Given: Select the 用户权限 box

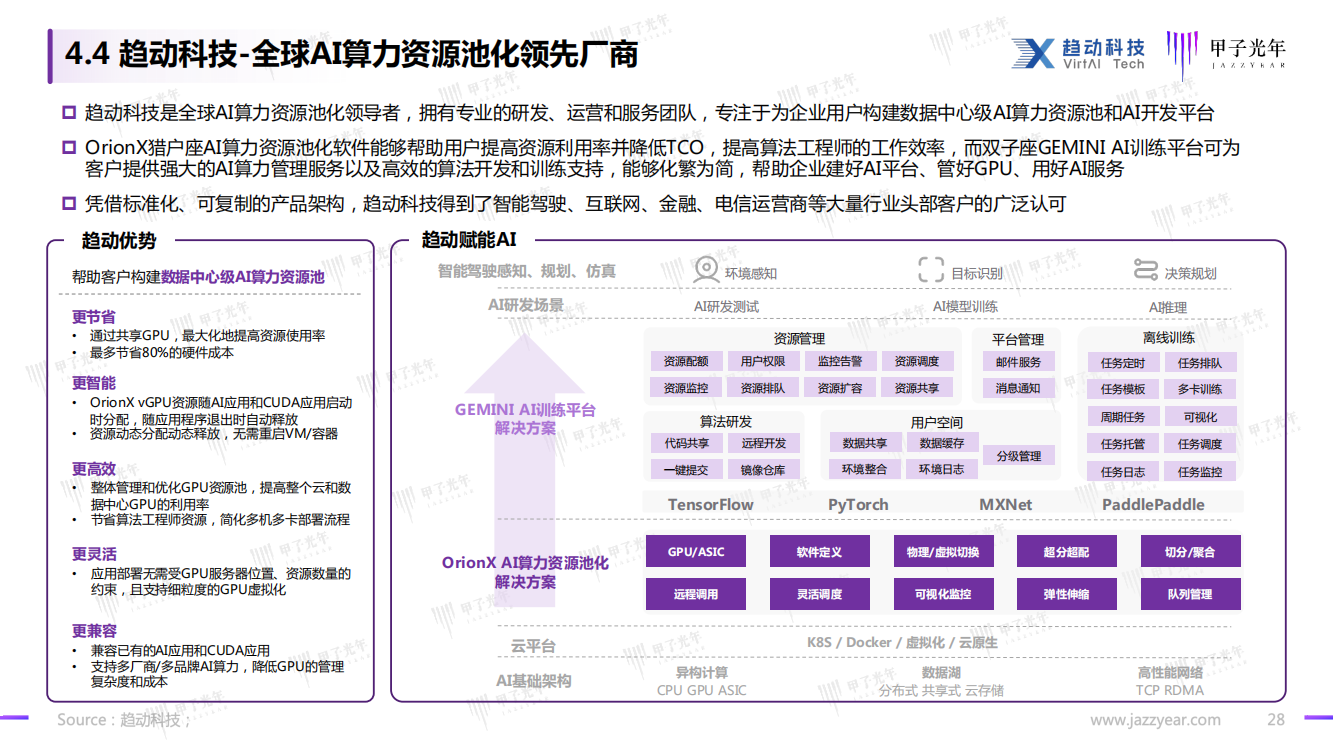Looking at the screenshot, I should point(763,361).
